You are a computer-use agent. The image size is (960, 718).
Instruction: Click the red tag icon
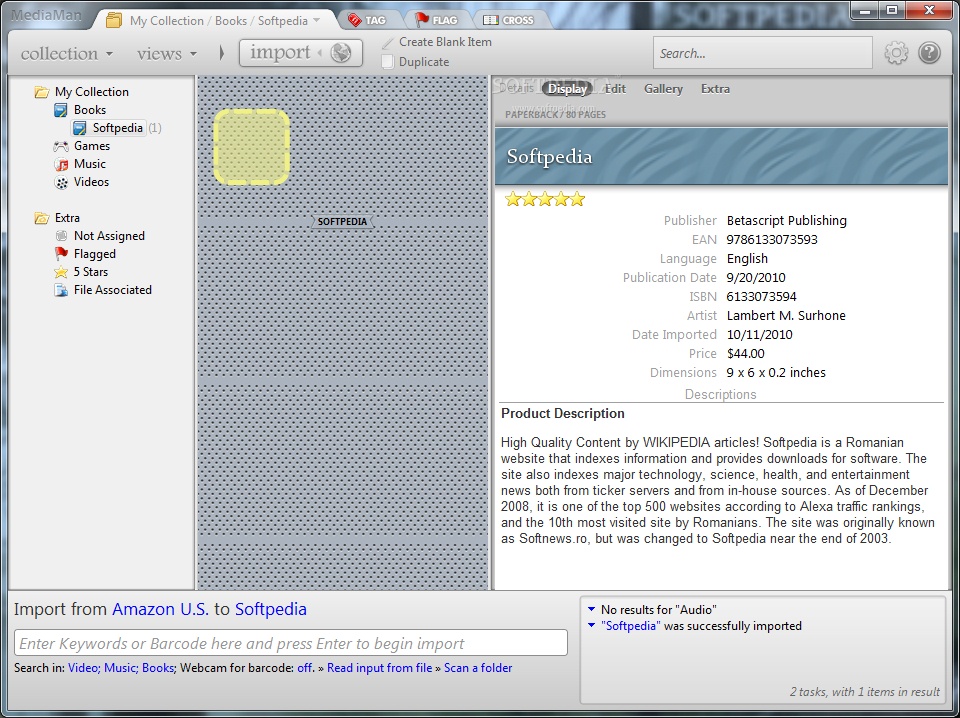[x=354, y=20]
